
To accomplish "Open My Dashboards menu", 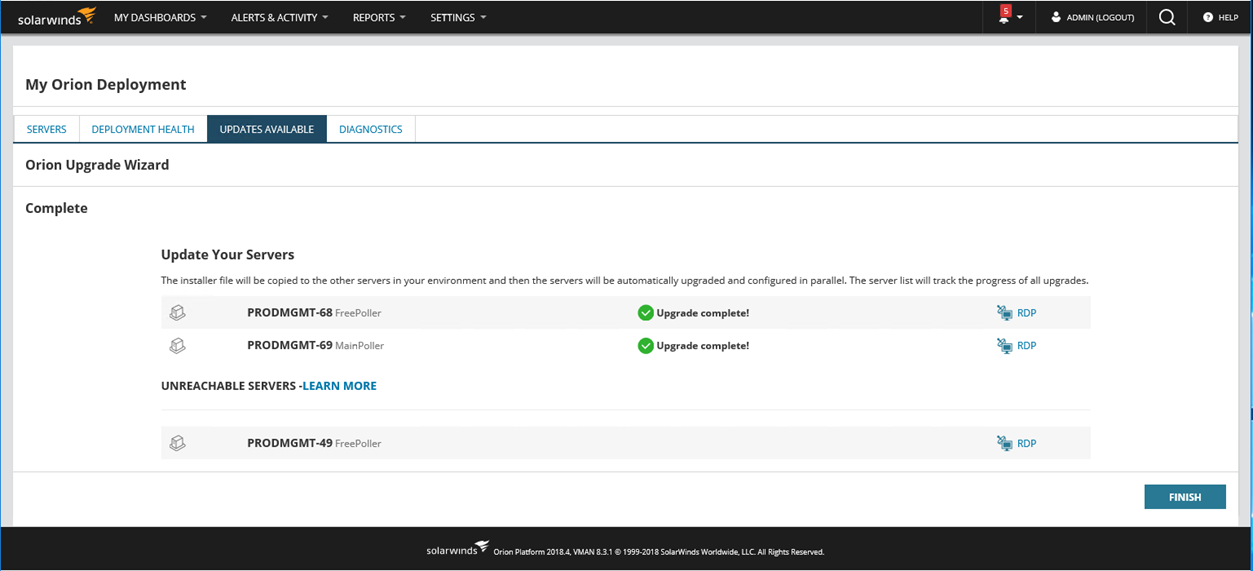I will (x=160, y=17).
